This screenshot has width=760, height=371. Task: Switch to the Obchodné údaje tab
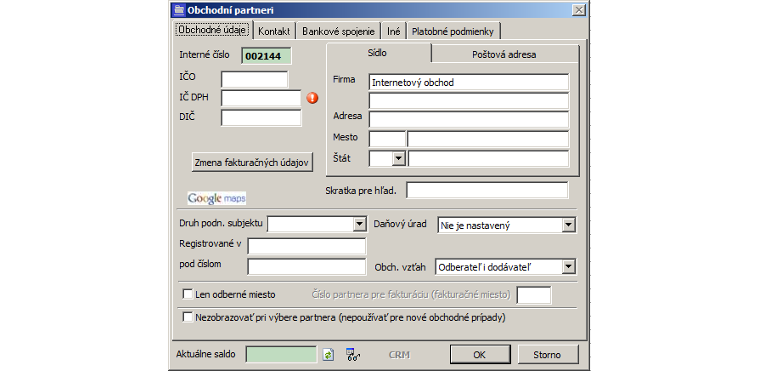(x=213, y=30)
